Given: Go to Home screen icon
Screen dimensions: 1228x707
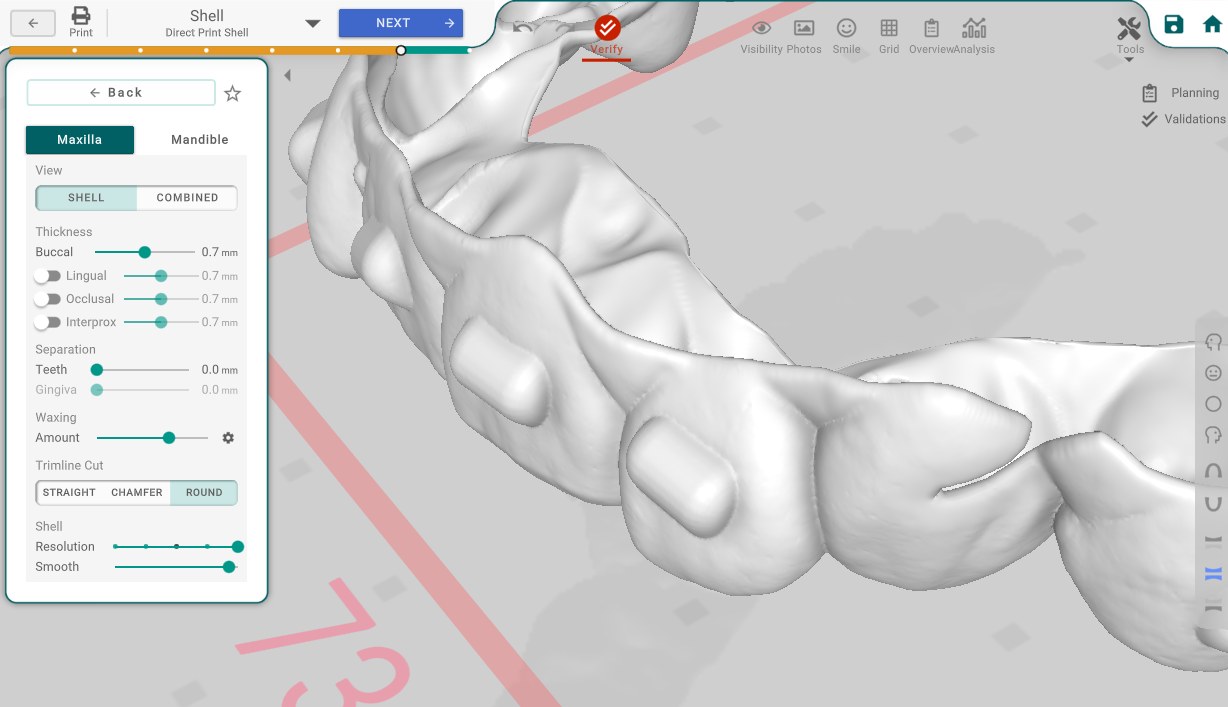Looking at the screenshot, I should [x=1212, y=25].
